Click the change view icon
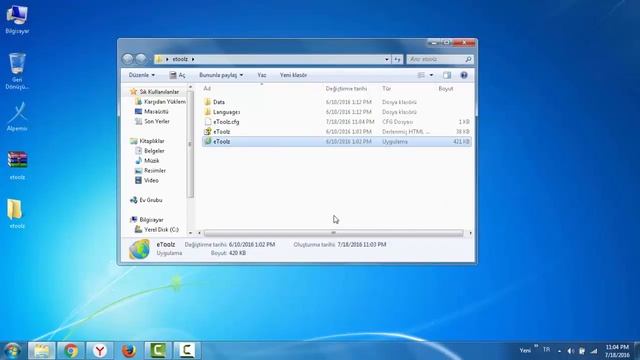Viewport: 640px width, 360px height. coord(421,75)
